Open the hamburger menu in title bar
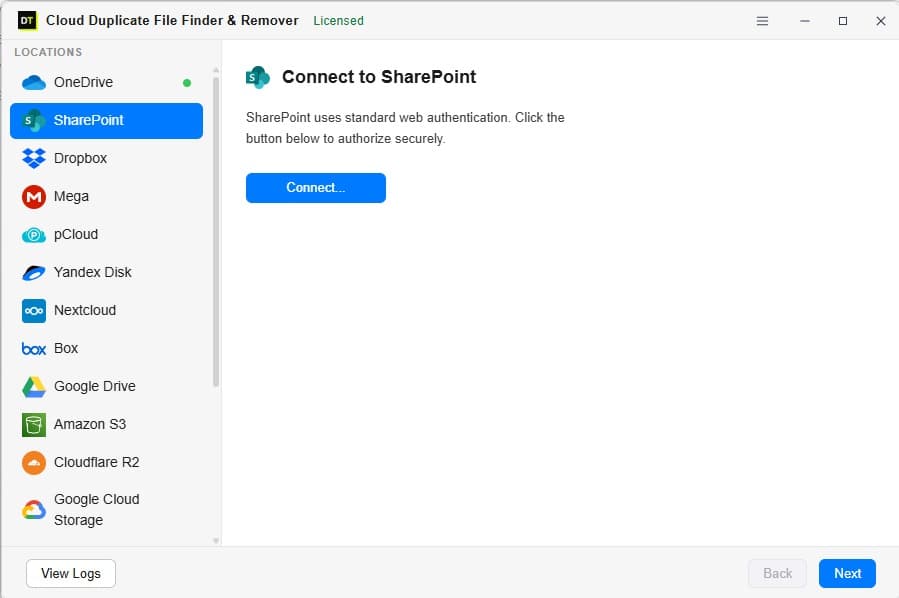 coord(762,21)
